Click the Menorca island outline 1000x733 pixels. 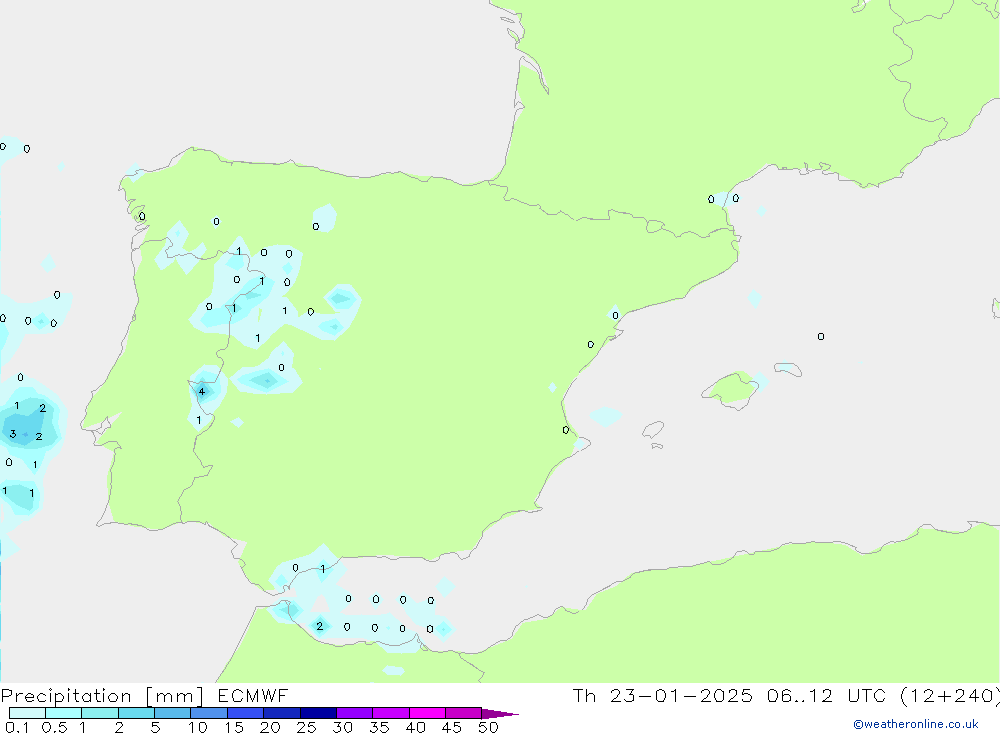coord(788,370)
